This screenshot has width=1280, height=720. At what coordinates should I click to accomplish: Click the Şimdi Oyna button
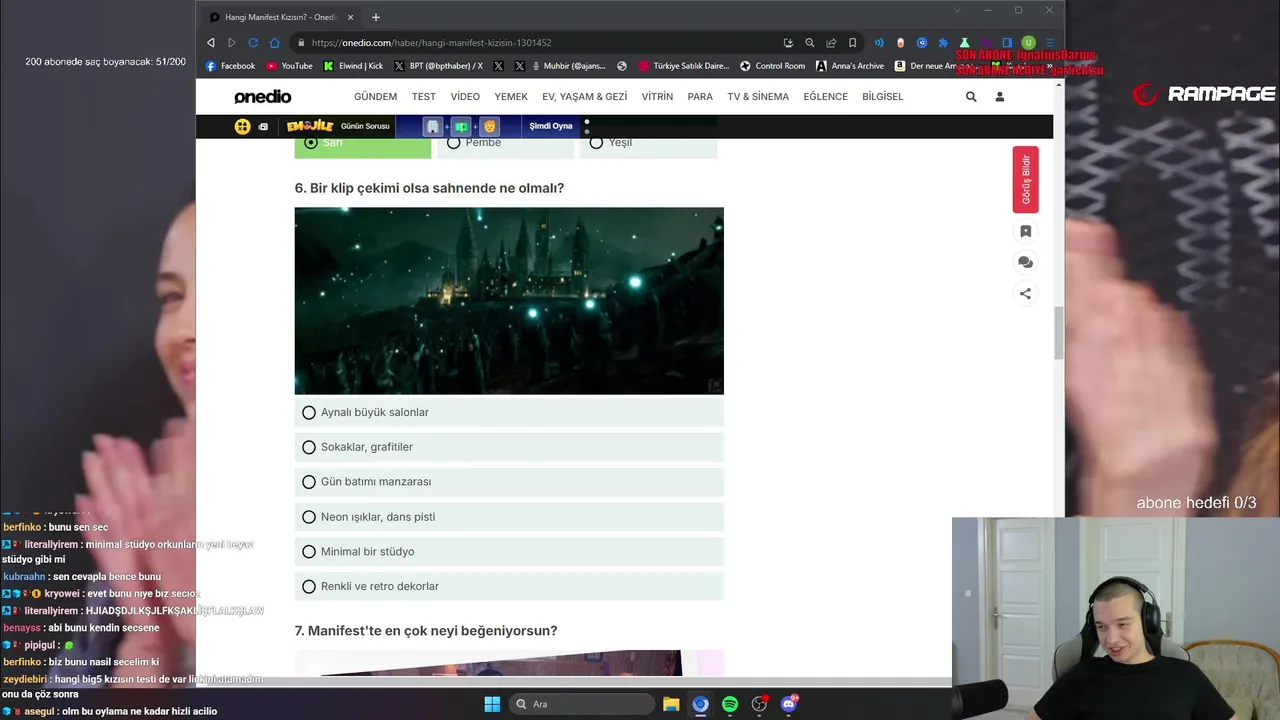[551, 126]
